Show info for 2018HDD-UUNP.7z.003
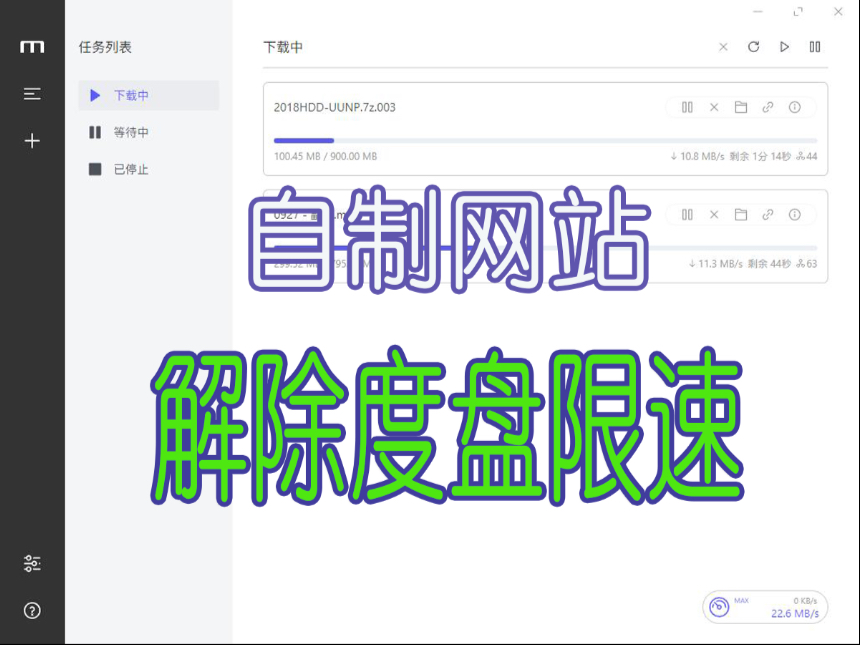 795,107
